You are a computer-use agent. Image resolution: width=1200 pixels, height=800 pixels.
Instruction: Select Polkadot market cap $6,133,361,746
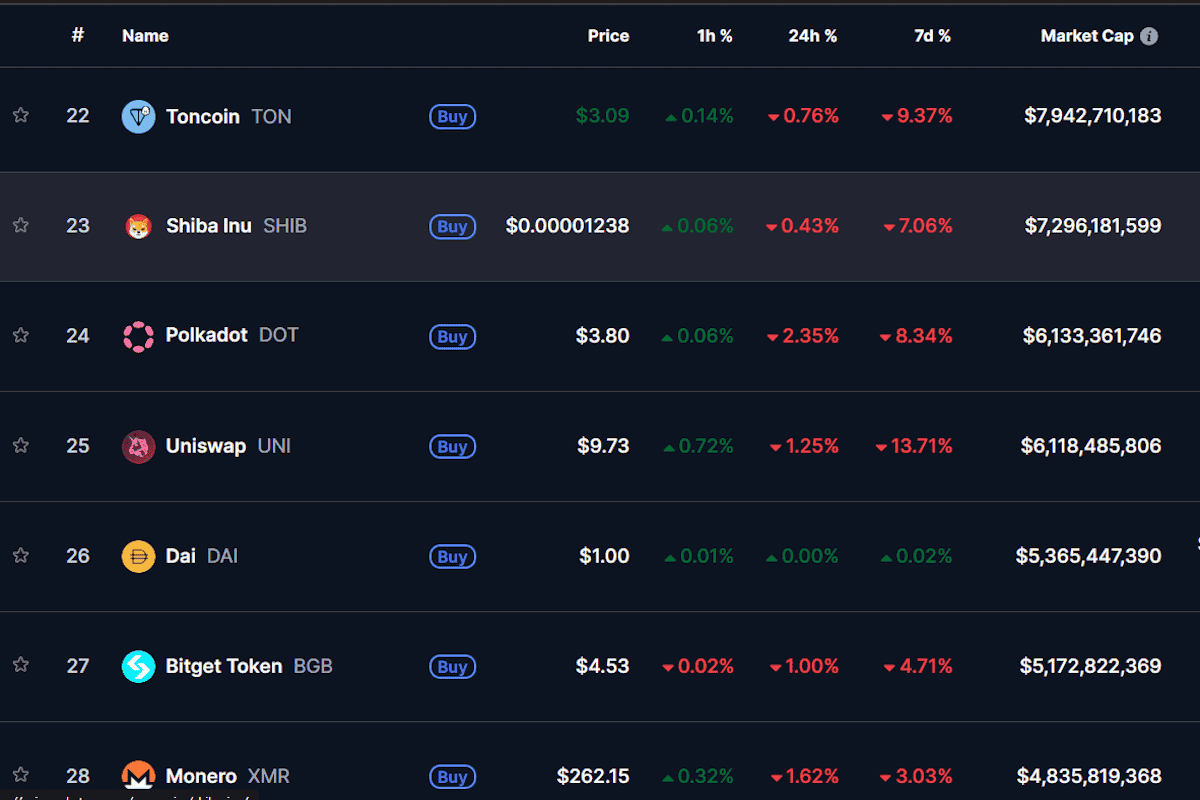point(1092,336)
